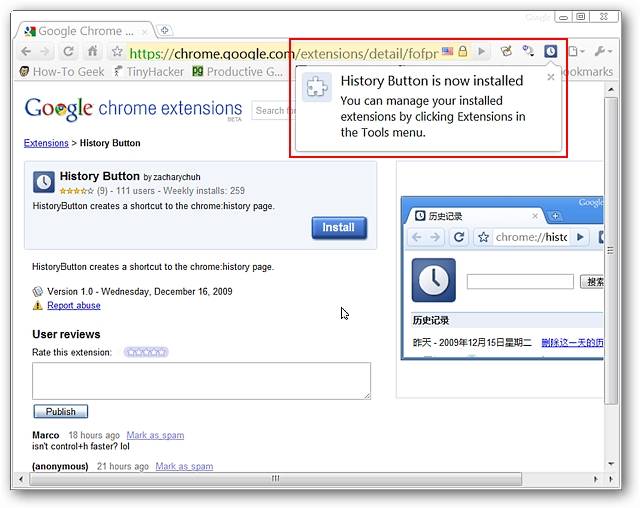
Task: Reload the page with the refresh icon
Action: 68,51
